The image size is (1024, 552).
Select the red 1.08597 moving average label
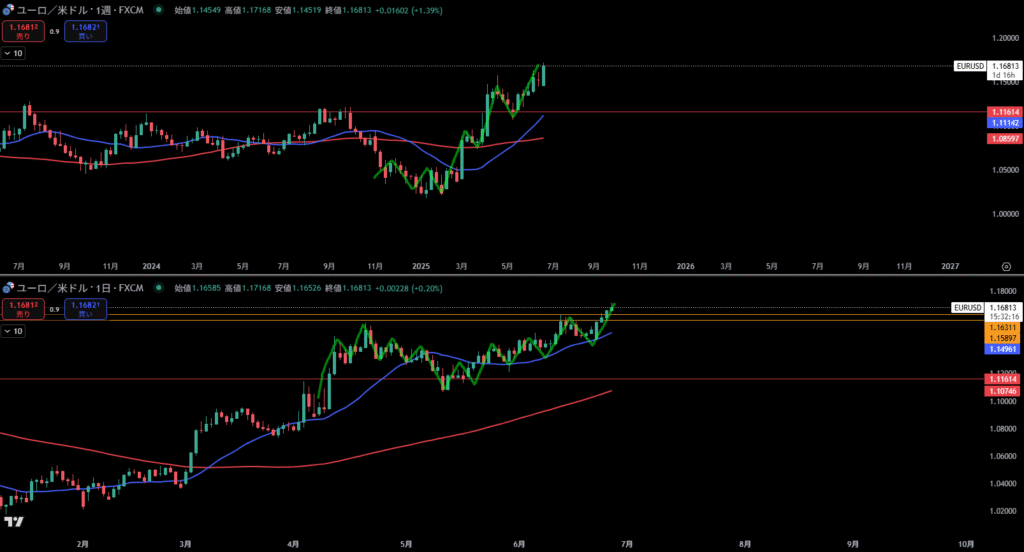click(x=1004, y=138)
